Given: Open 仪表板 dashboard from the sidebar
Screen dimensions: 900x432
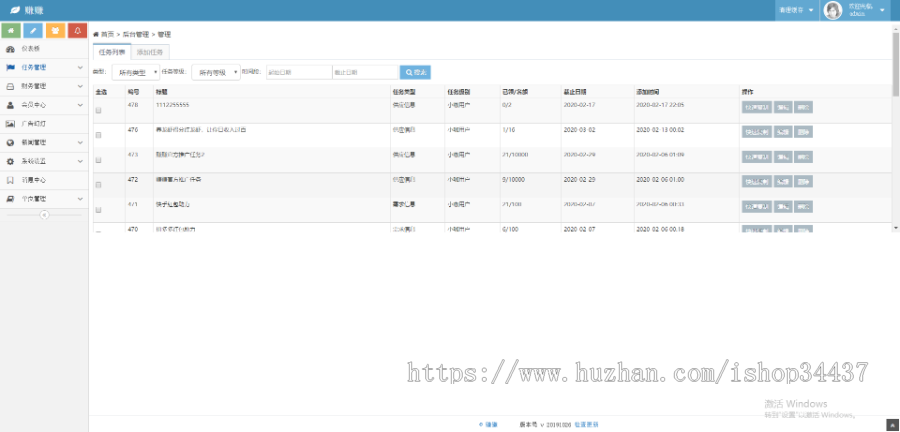Looking at the screenshot, I should pos(31,48).
